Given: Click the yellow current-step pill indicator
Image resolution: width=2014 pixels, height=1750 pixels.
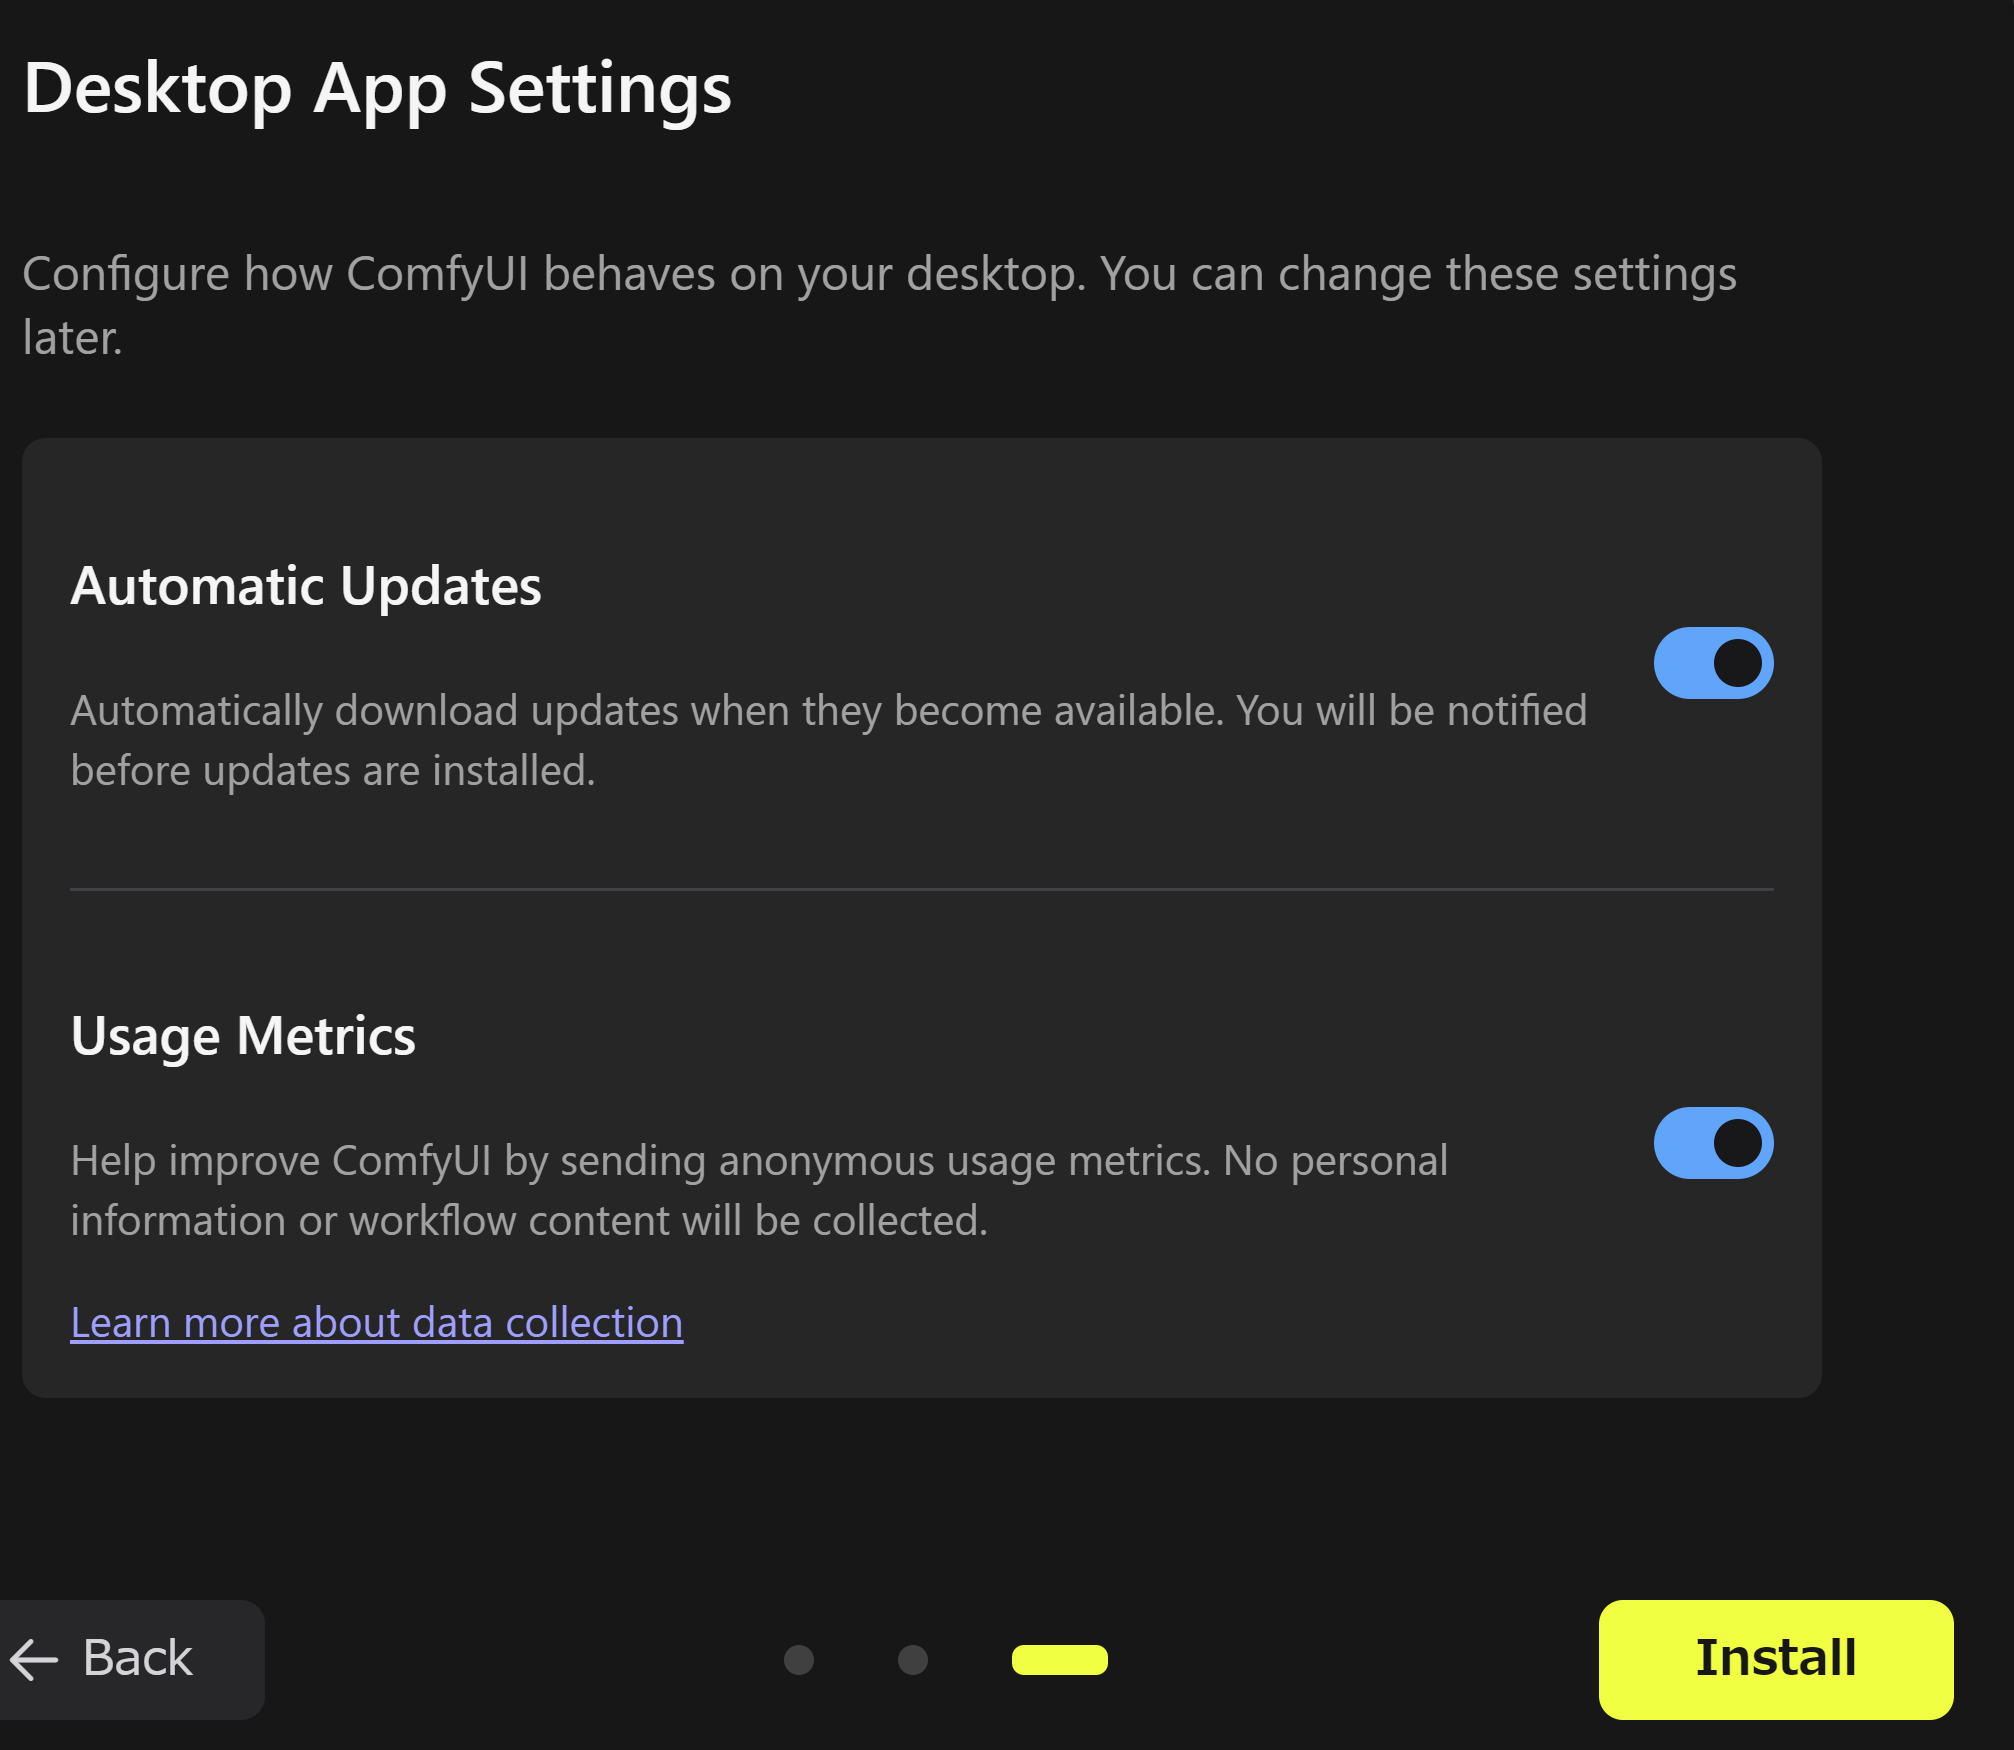Looking at the screenshot, I should (x=1059, y=1660).
